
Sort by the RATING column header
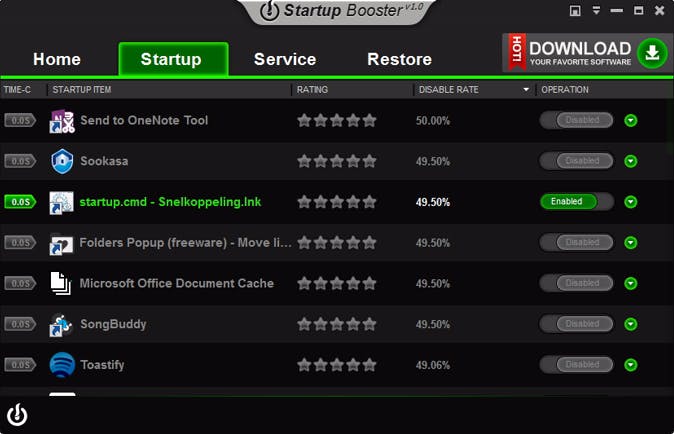click(x=312, y=89)
